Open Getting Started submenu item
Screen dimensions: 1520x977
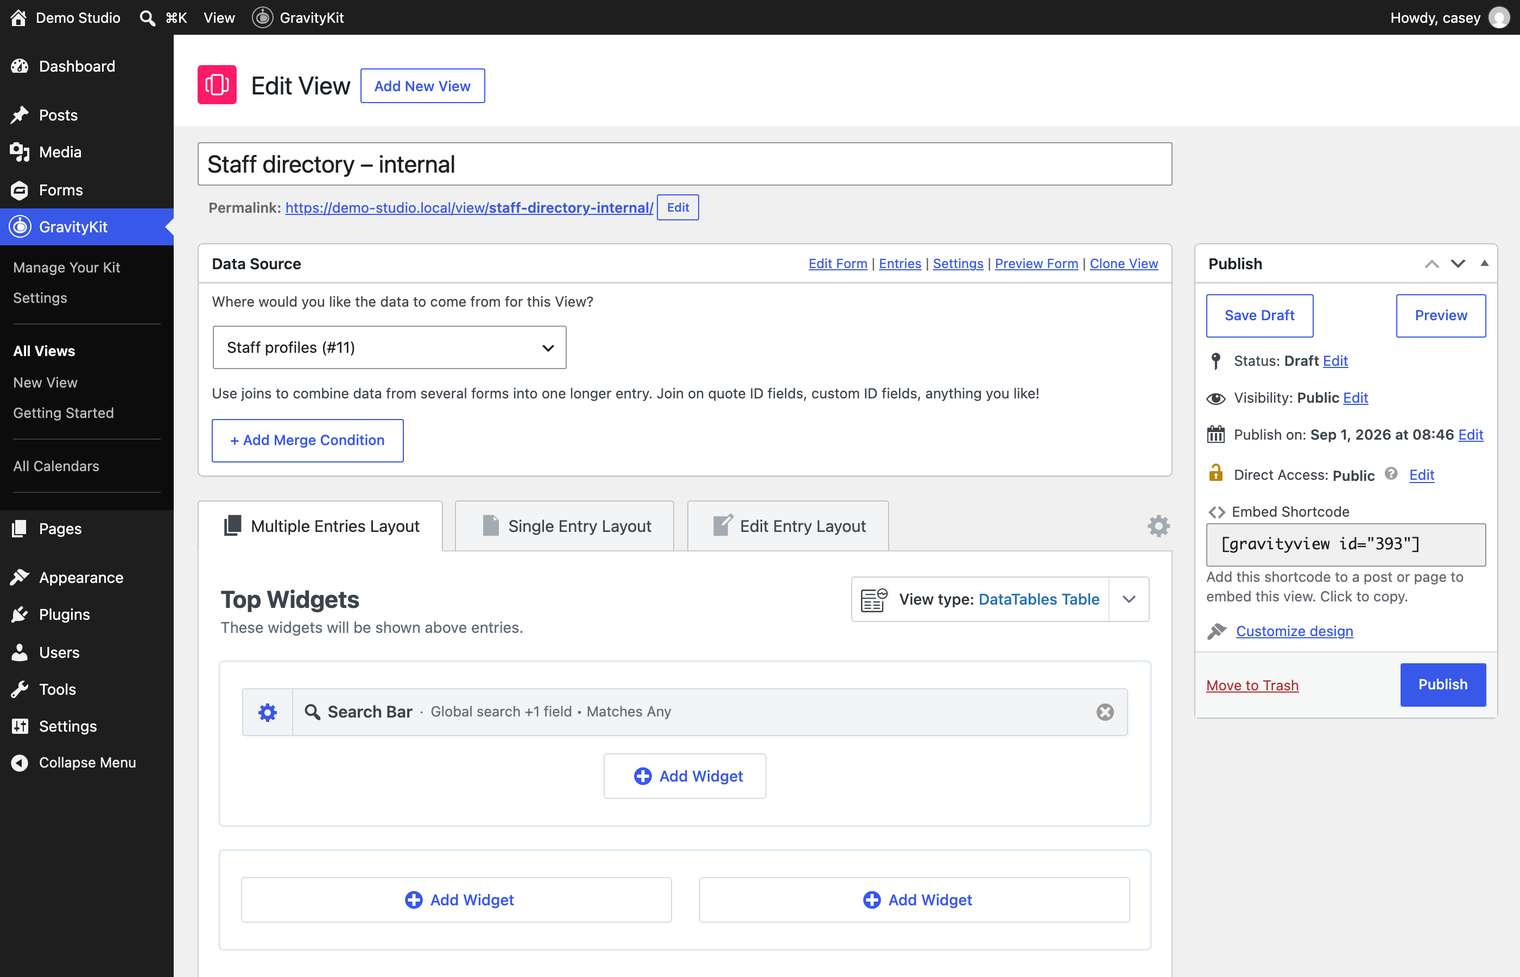pos(63,413)
